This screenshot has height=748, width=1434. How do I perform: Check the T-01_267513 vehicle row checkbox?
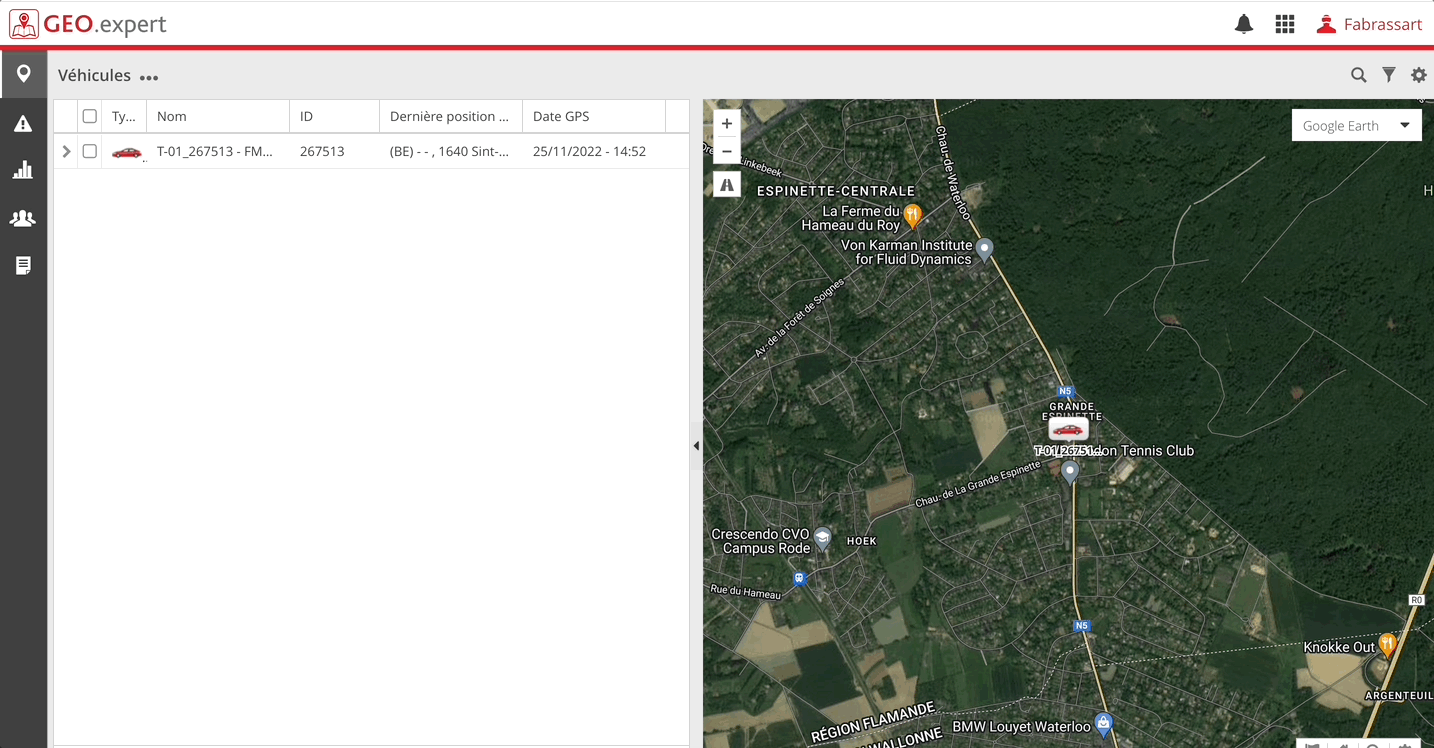[90, 151]
